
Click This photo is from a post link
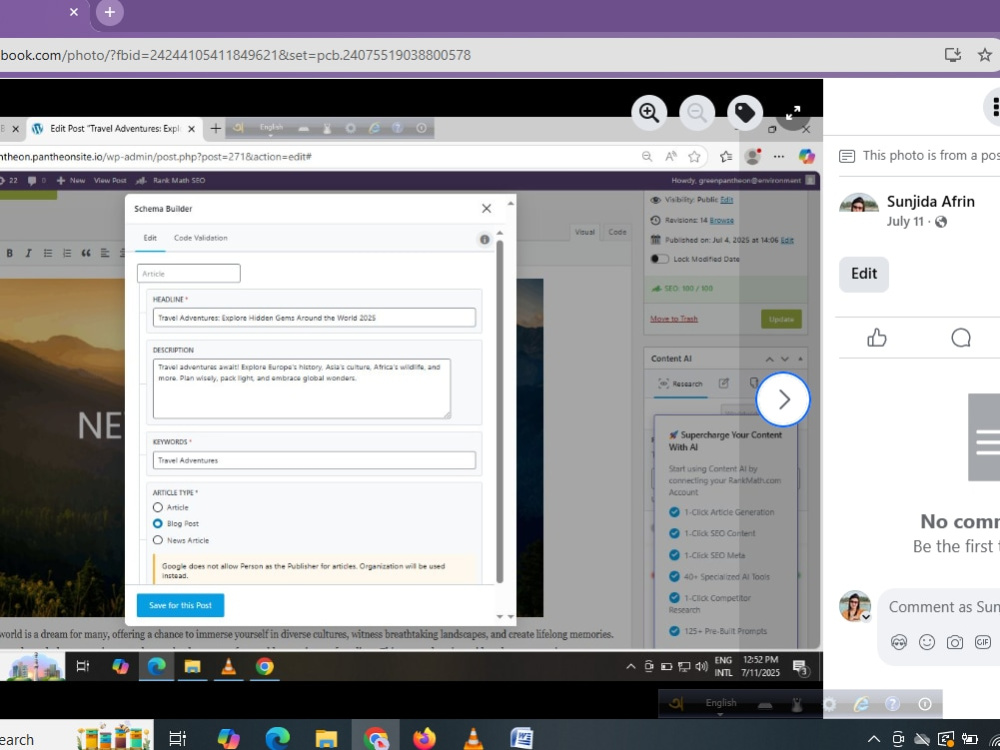930,156
